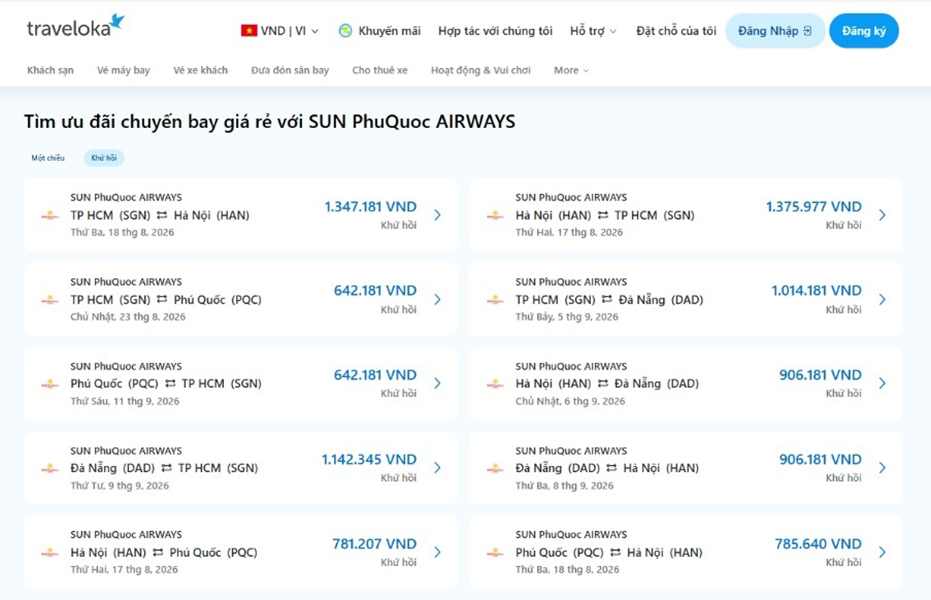Open Hợp tác với chúng tôi link

click(x=495, y=31)
